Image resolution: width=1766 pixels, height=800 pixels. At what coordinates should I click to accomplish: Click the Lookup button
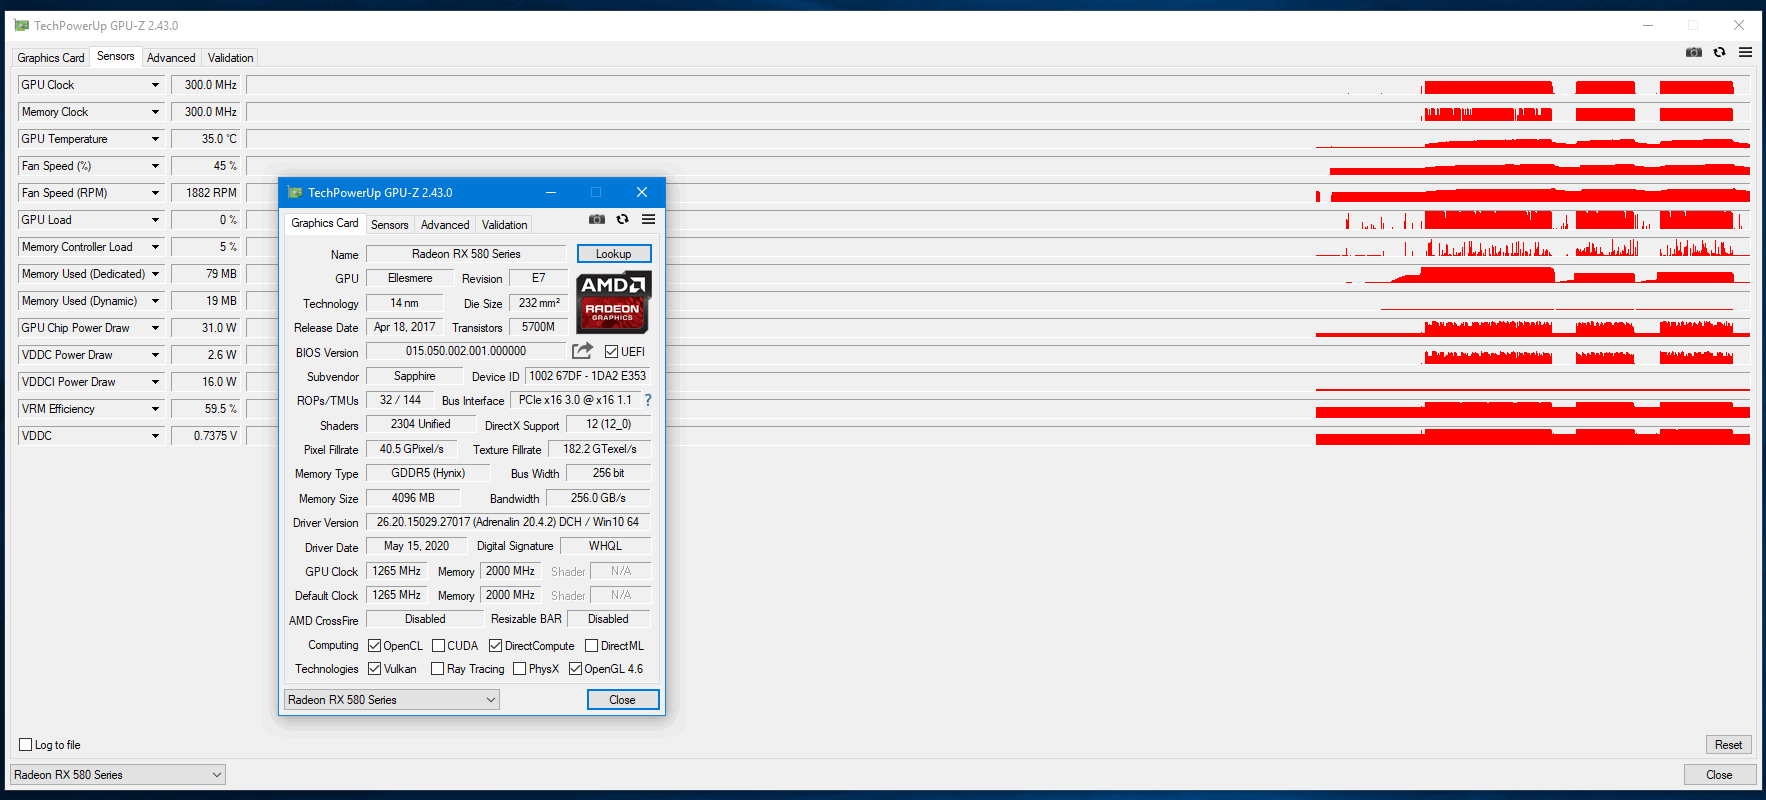[614, 254]
